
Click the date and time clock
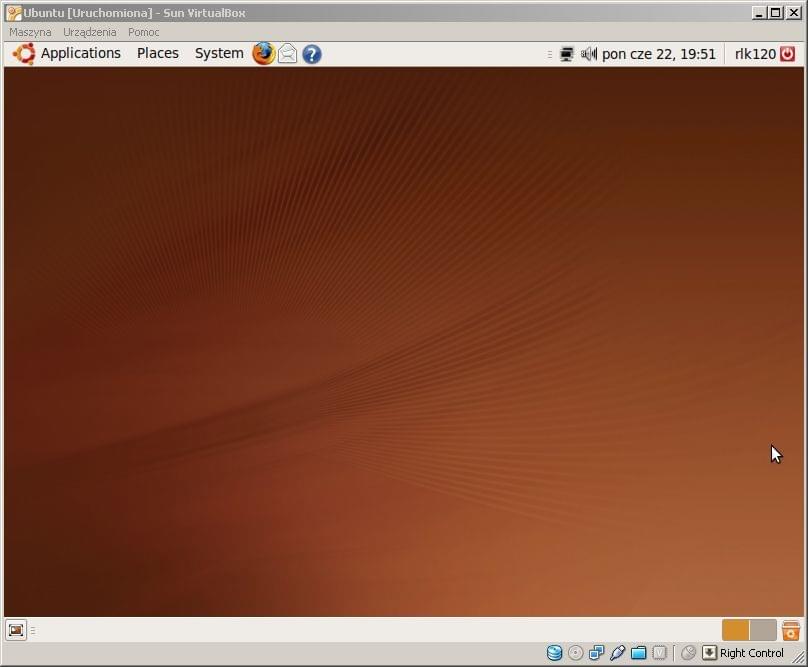(659, 54)
